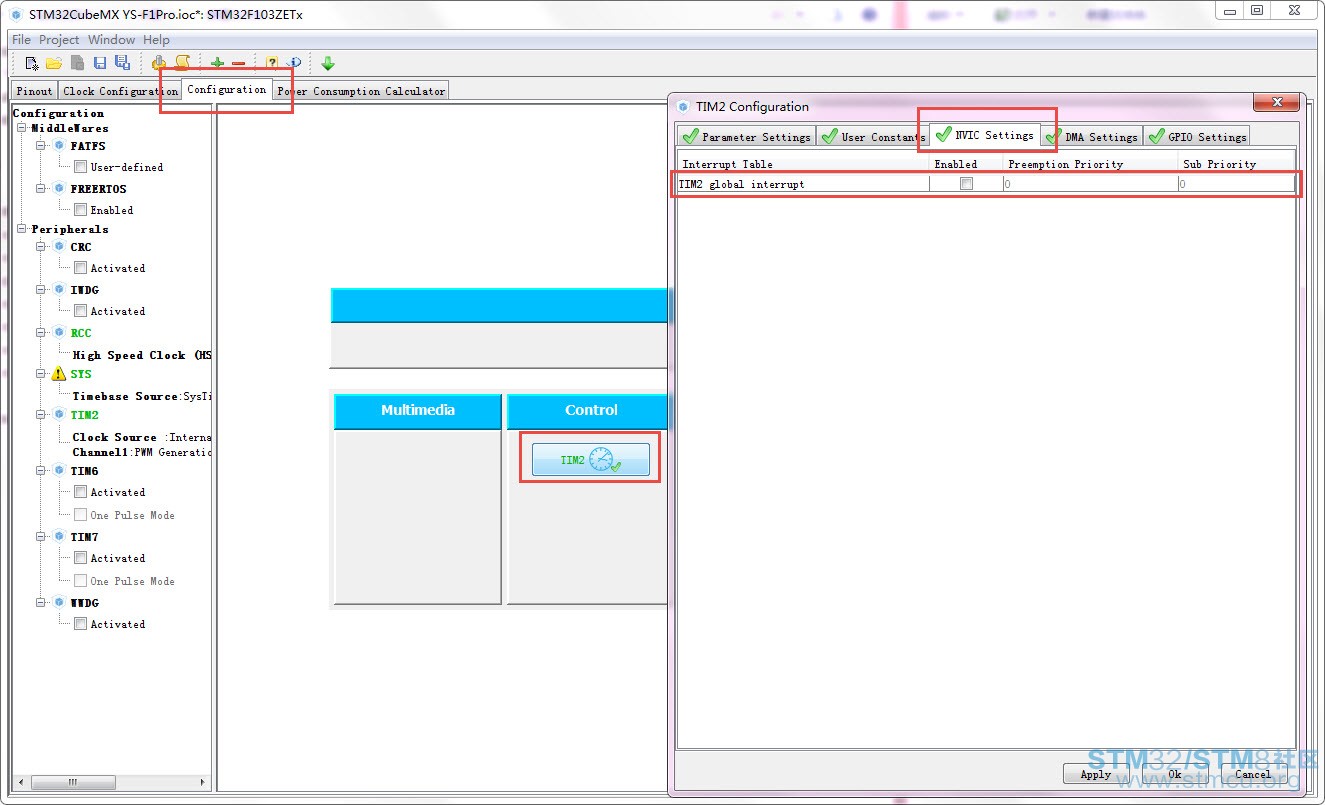The height and width of the screenshot is (805, 1325).
Task: Save the project with the floppy disk icon
Action: [x=100, y=63]
